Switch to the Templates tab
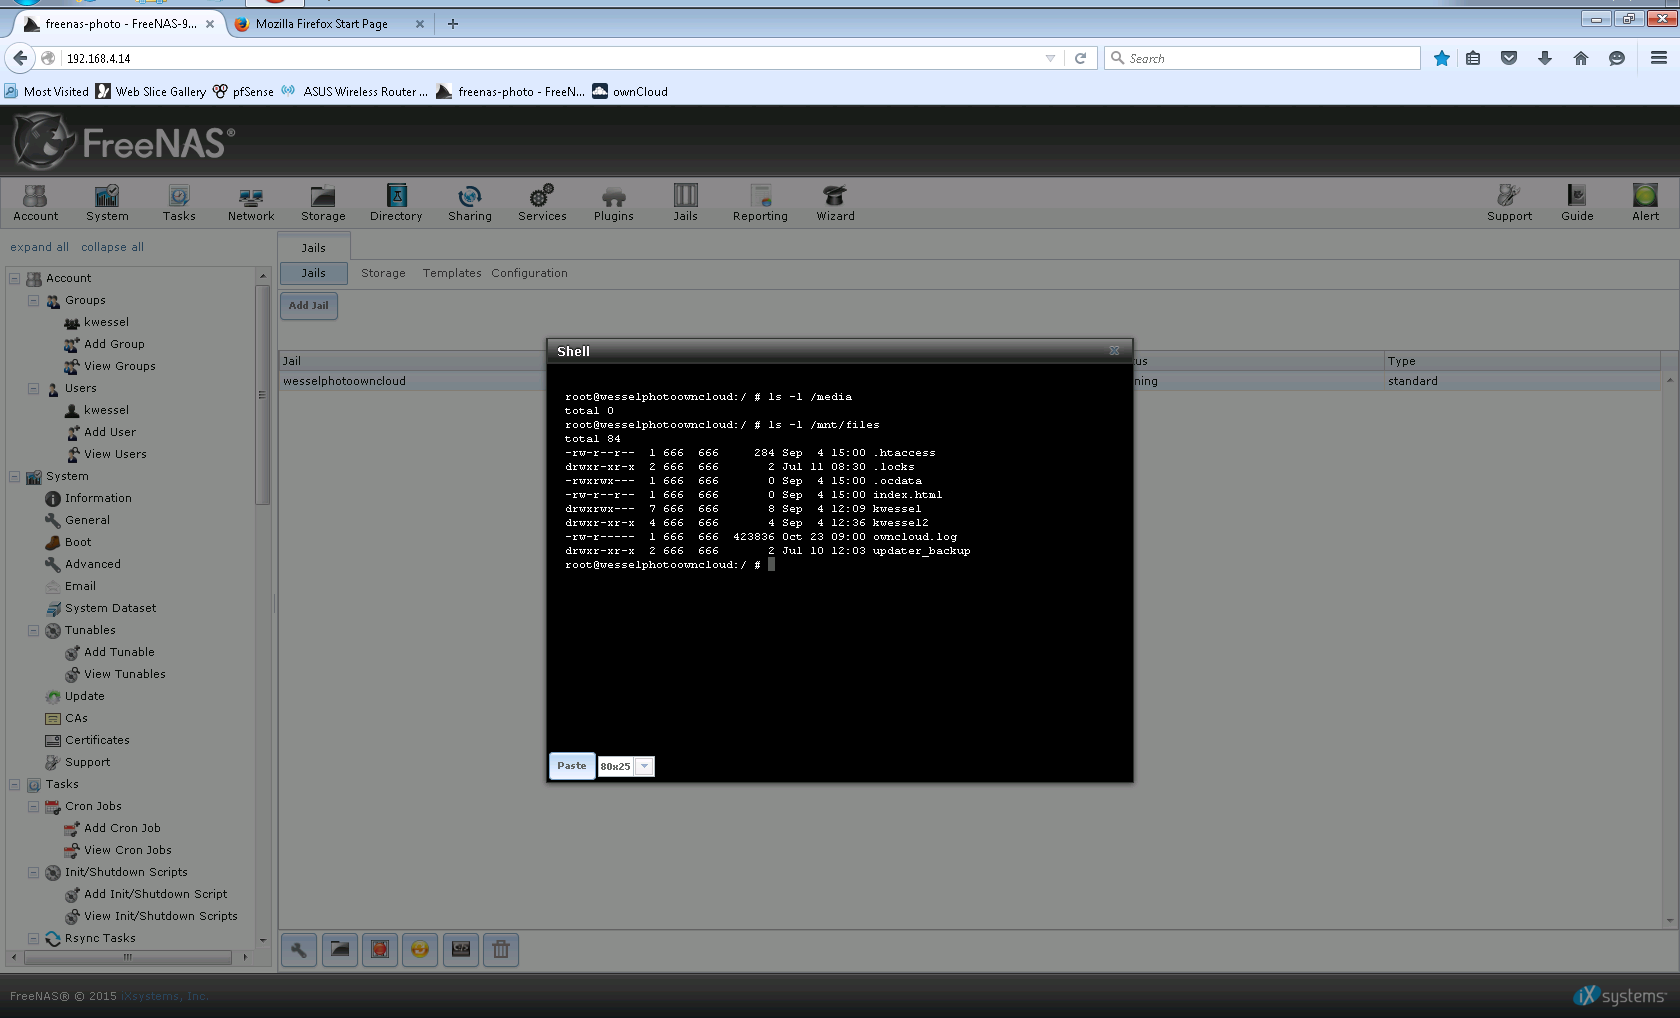Screen dimensions: 1680x1018 pyautogui.click(x=451, y=273)
